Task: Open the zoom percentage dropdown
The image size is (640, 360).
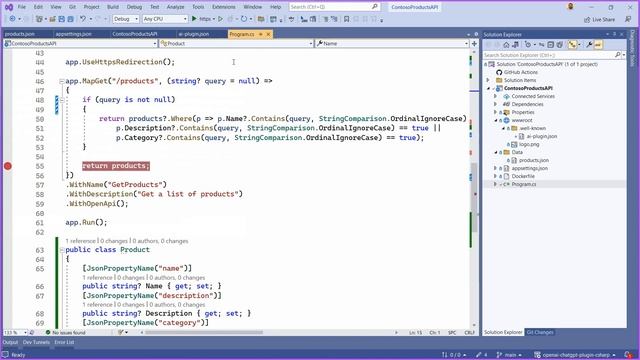Action: (x=25, y=333)
